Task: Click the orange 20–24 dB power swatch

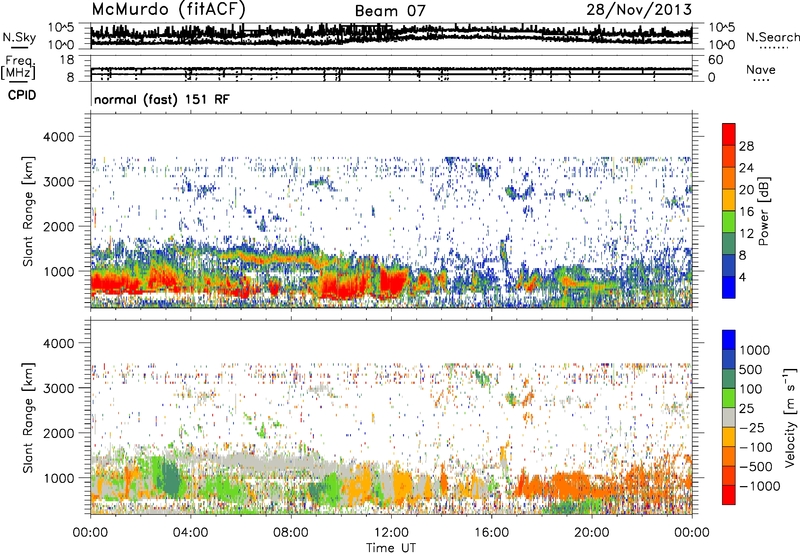Action: [729, 178]
